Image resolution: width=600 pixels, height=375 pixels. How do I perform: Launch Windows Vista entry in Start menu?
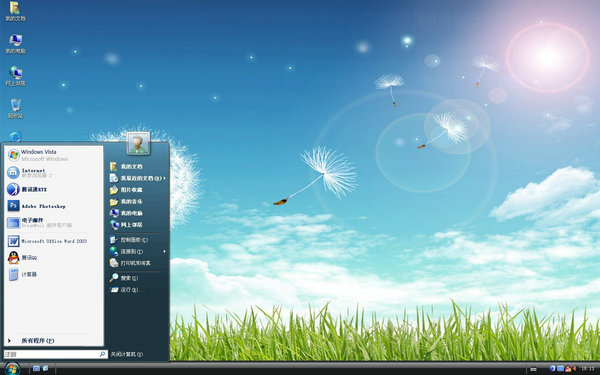[54, 155]
